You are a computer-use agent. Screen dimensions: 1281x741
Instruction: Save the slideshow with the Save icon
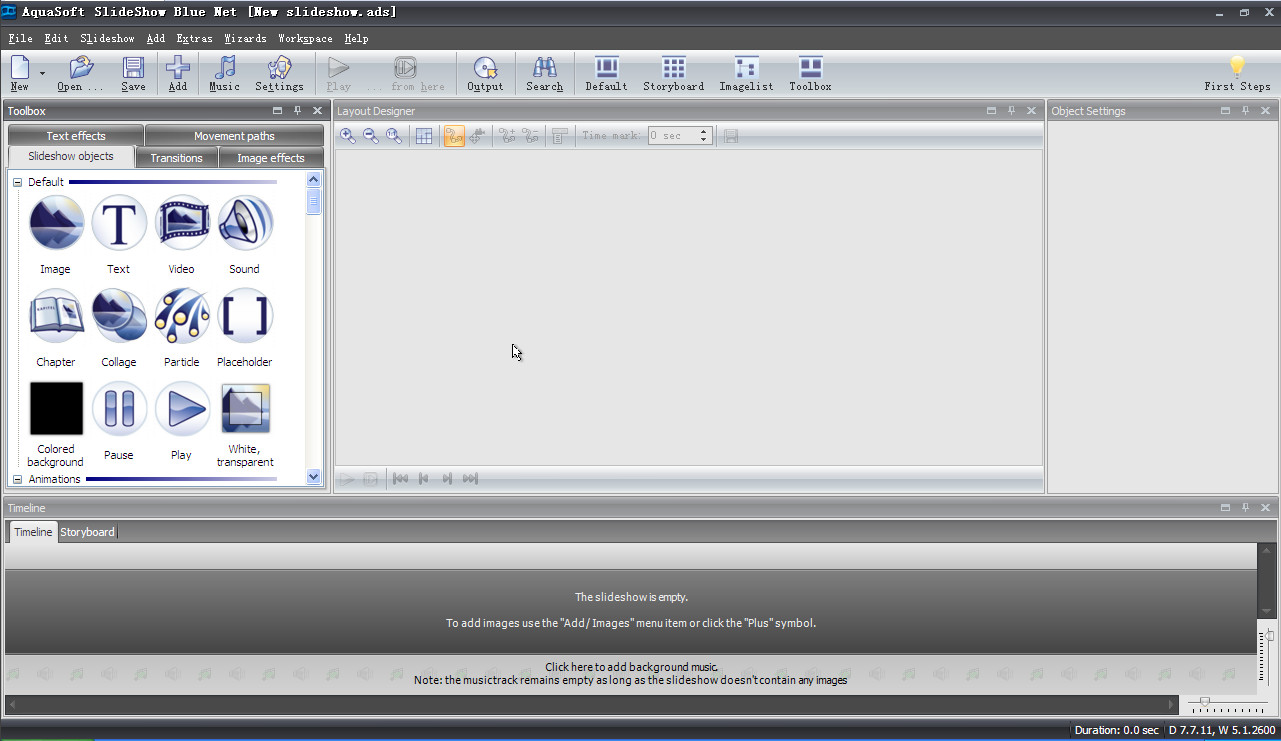(x=133, y=68)
